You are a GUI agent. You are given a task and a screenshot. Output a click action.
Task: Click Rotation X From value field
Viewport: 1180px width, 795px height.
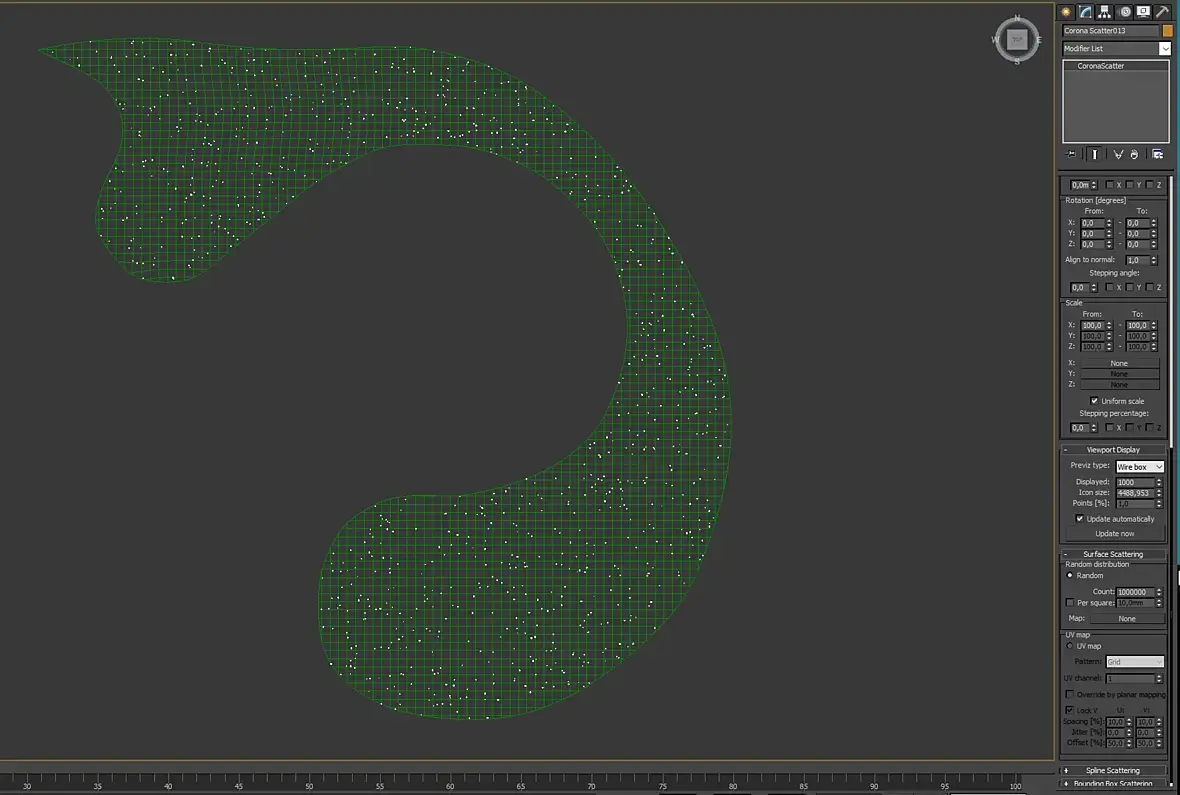pyautogui.click(x=1092, y=223)
